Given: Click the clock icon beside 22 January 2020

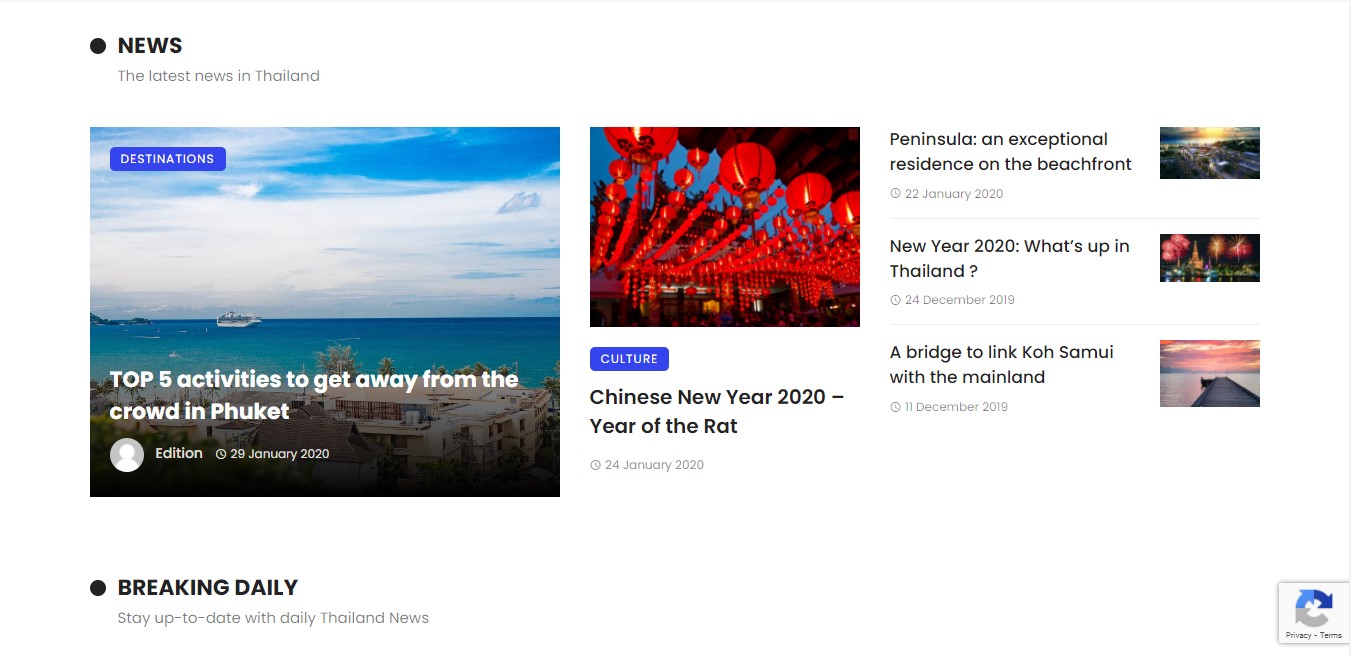Looking at the screenshot, I should pos(895,194).
